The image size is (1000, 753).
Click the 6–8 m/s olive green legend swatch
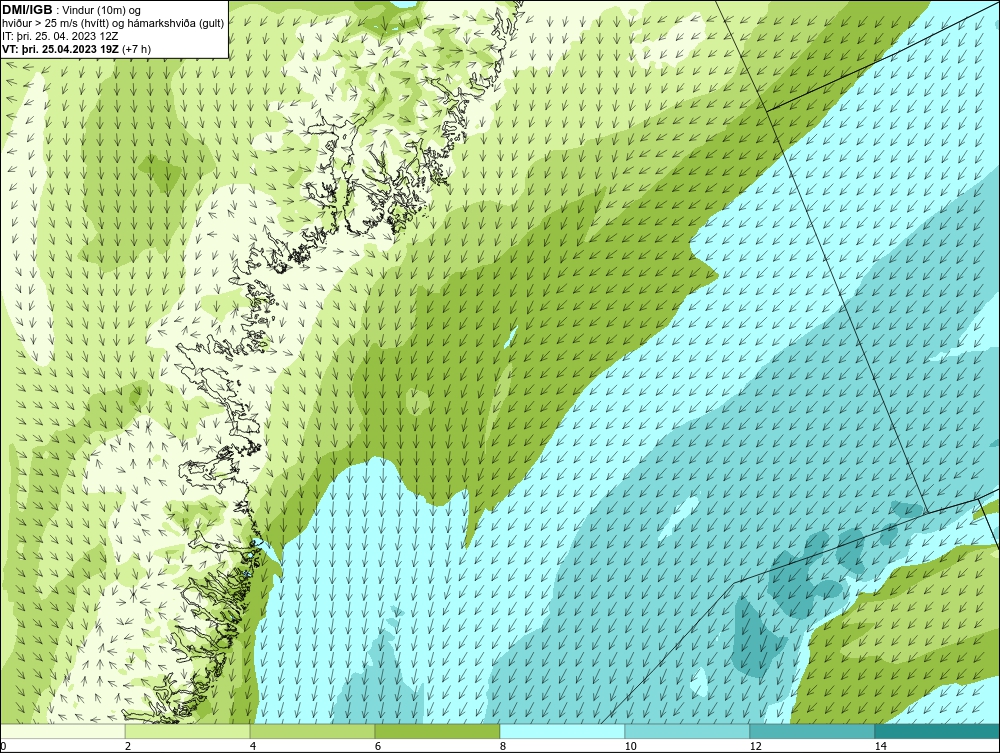tap(438, 731)
